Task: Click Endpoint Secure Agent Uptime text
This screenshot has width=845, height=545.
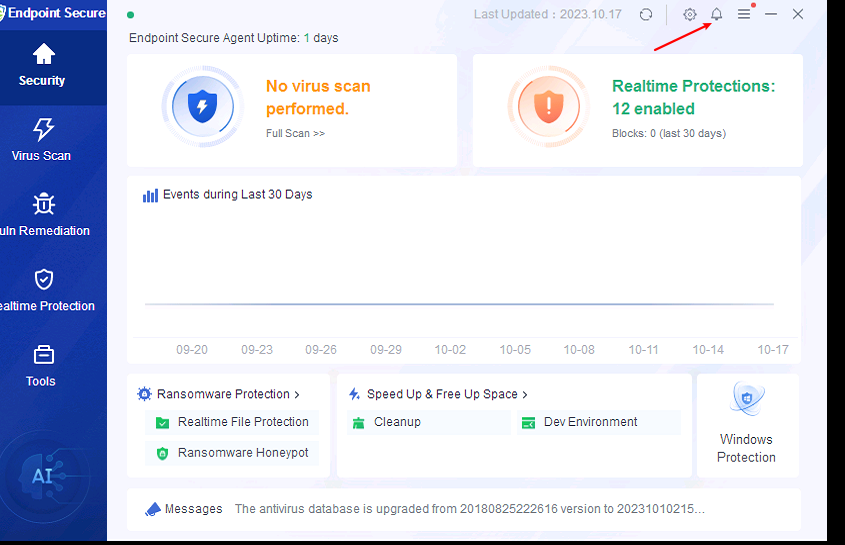Action: tap(233, 38)
